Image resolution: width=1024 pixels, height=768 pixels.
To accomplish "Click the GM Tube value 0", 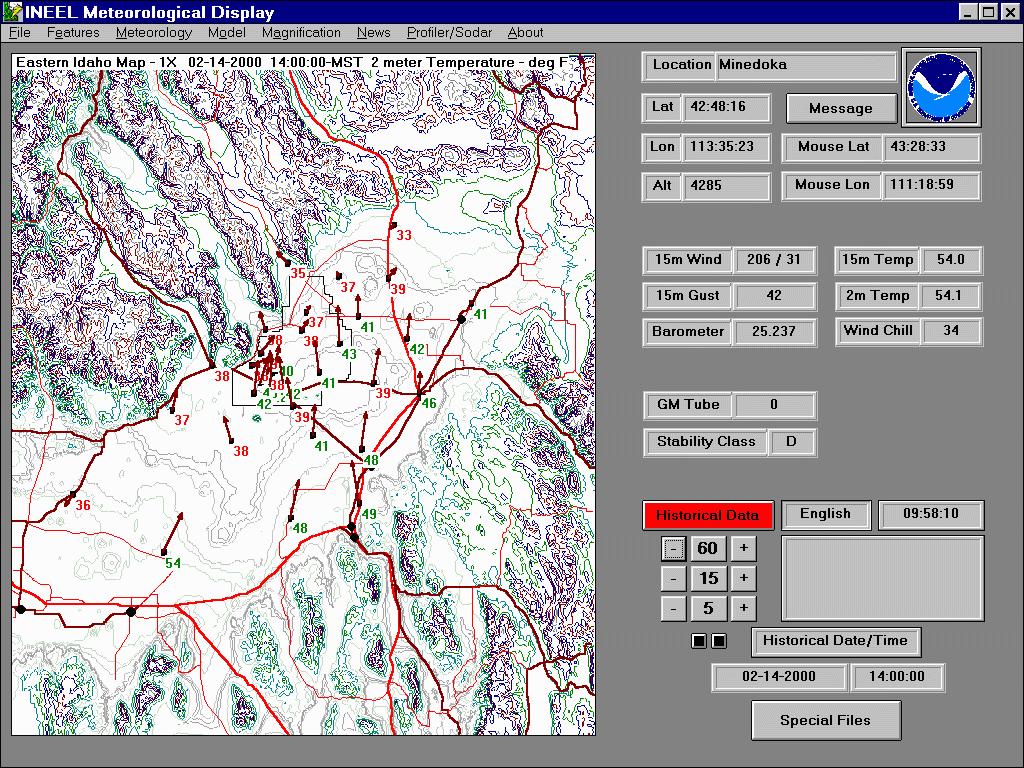I will click(x=775, y=405).
